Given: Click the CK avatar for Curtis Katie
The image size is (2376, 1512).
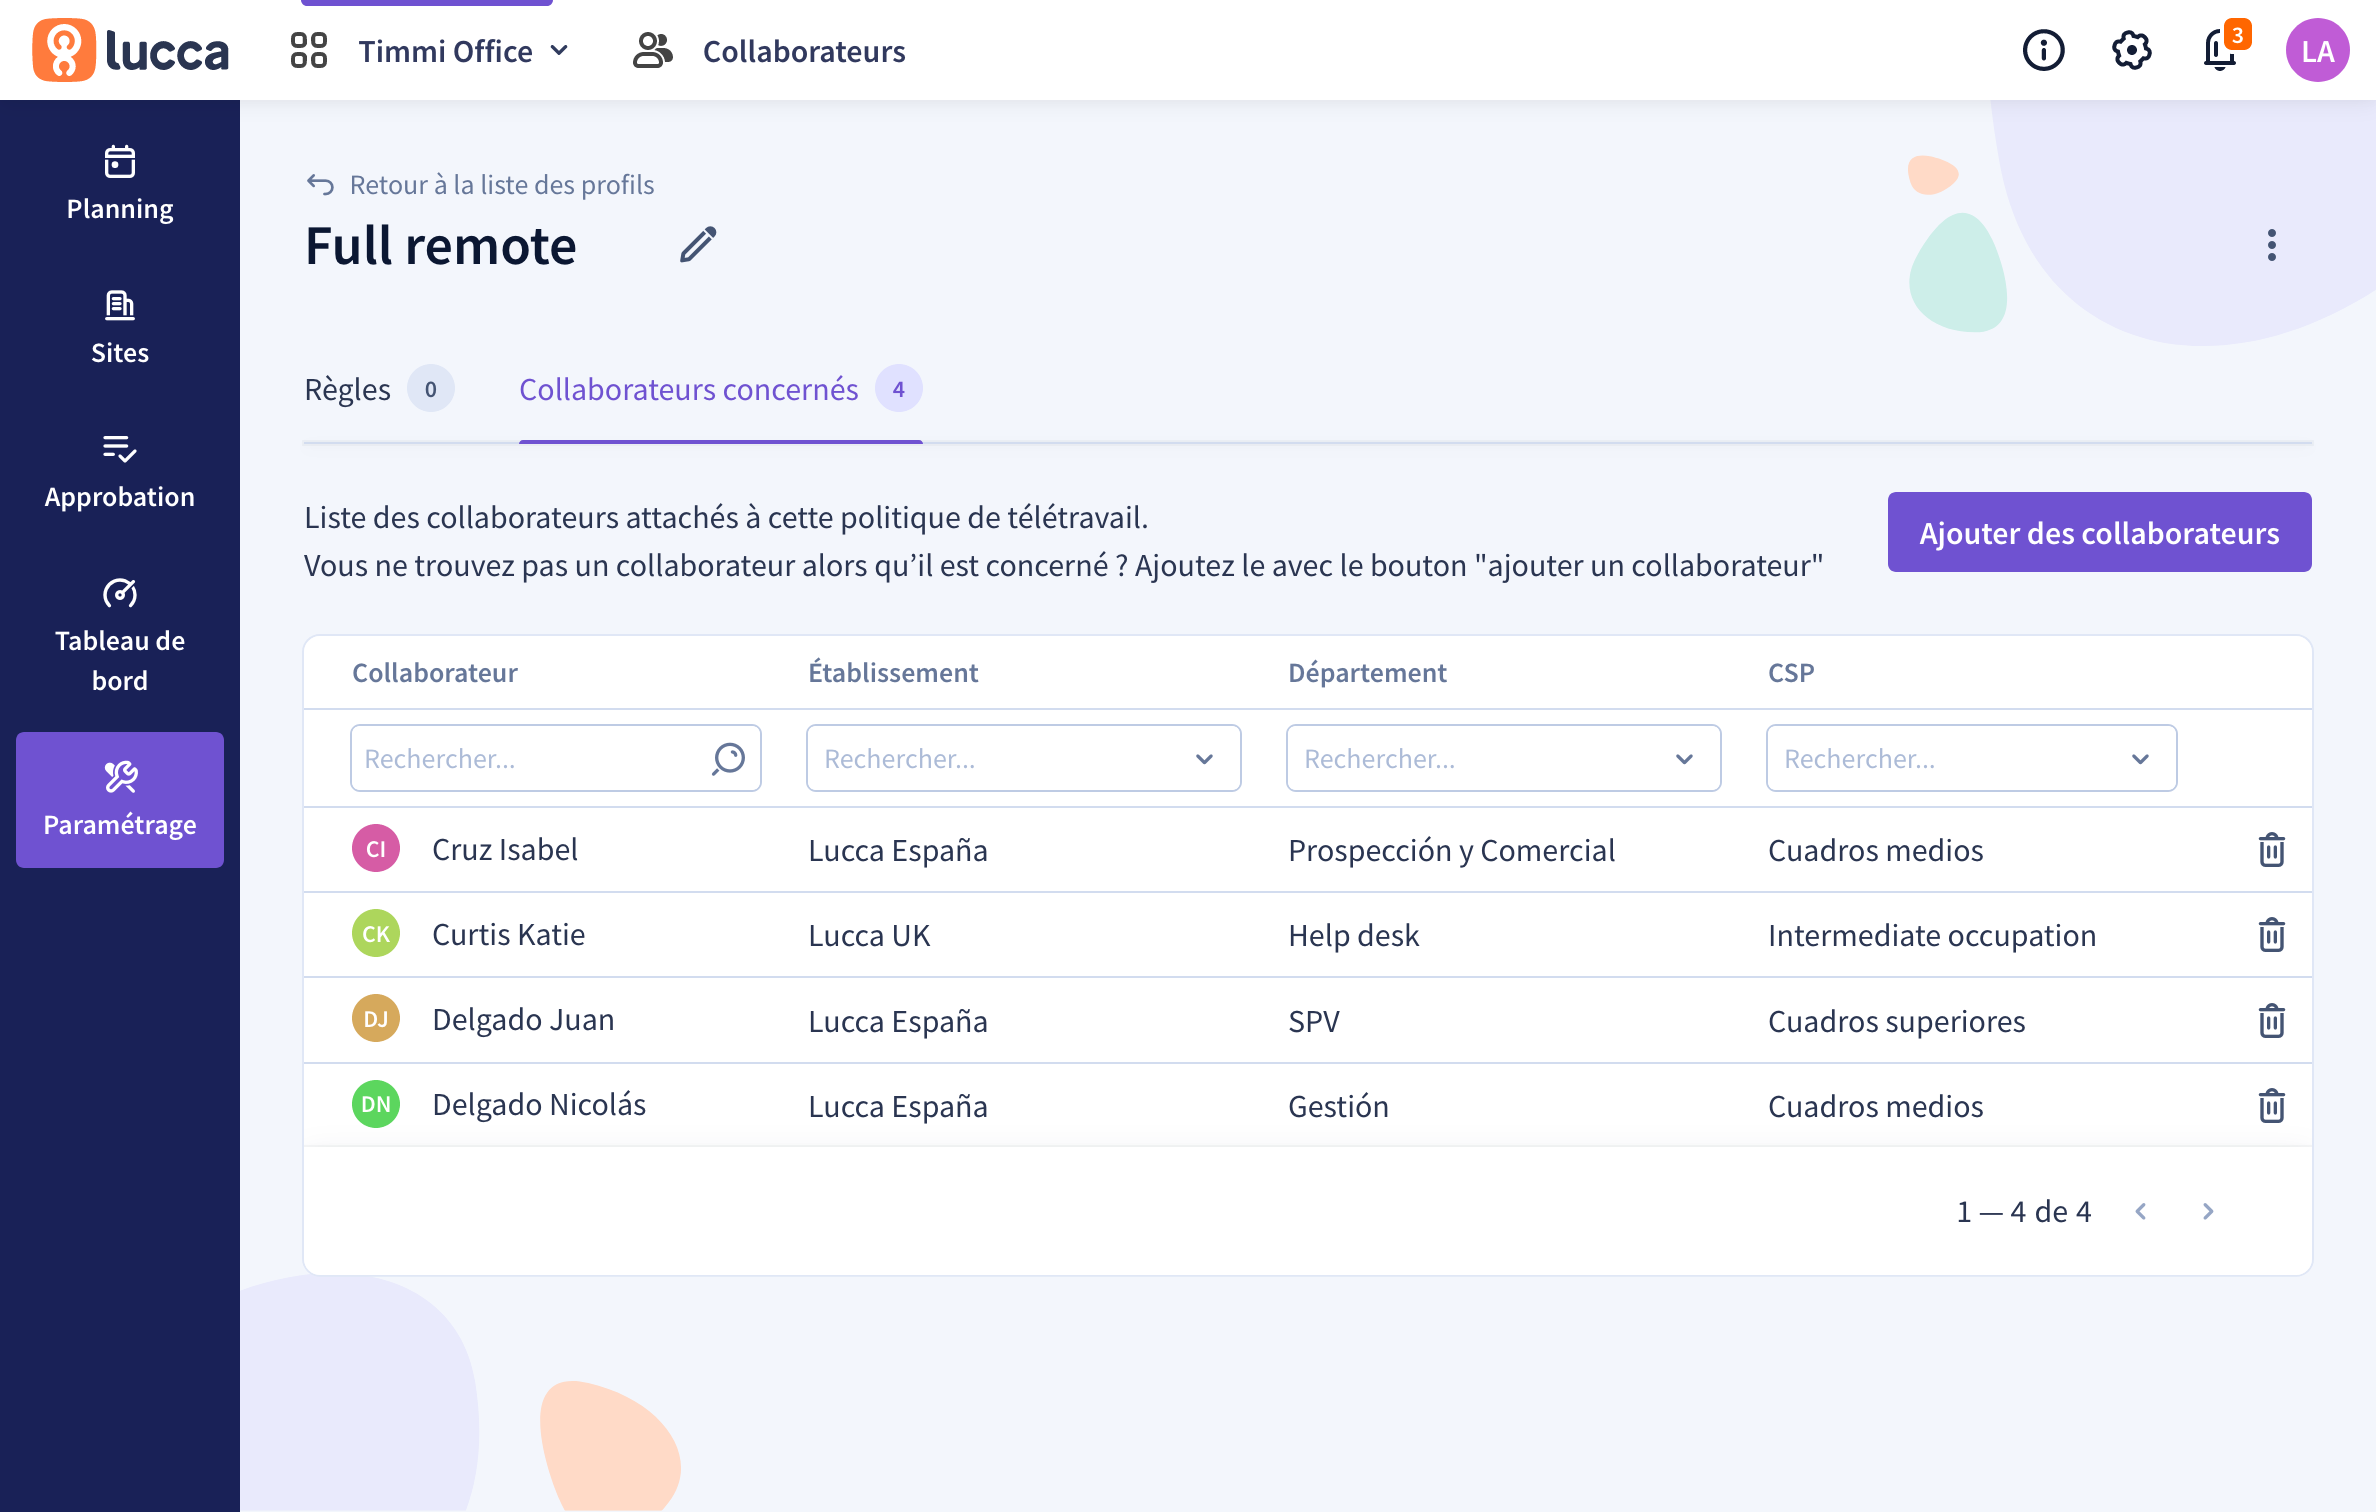Looking at the screenshot, I should coord(376,934).
